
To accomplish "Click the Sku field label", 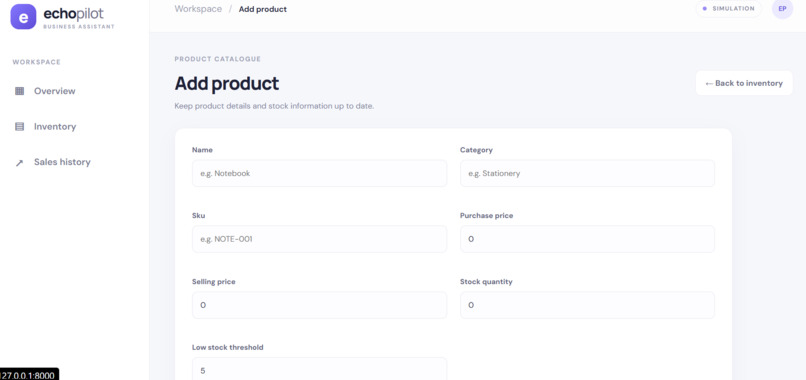I will (198, 215).
